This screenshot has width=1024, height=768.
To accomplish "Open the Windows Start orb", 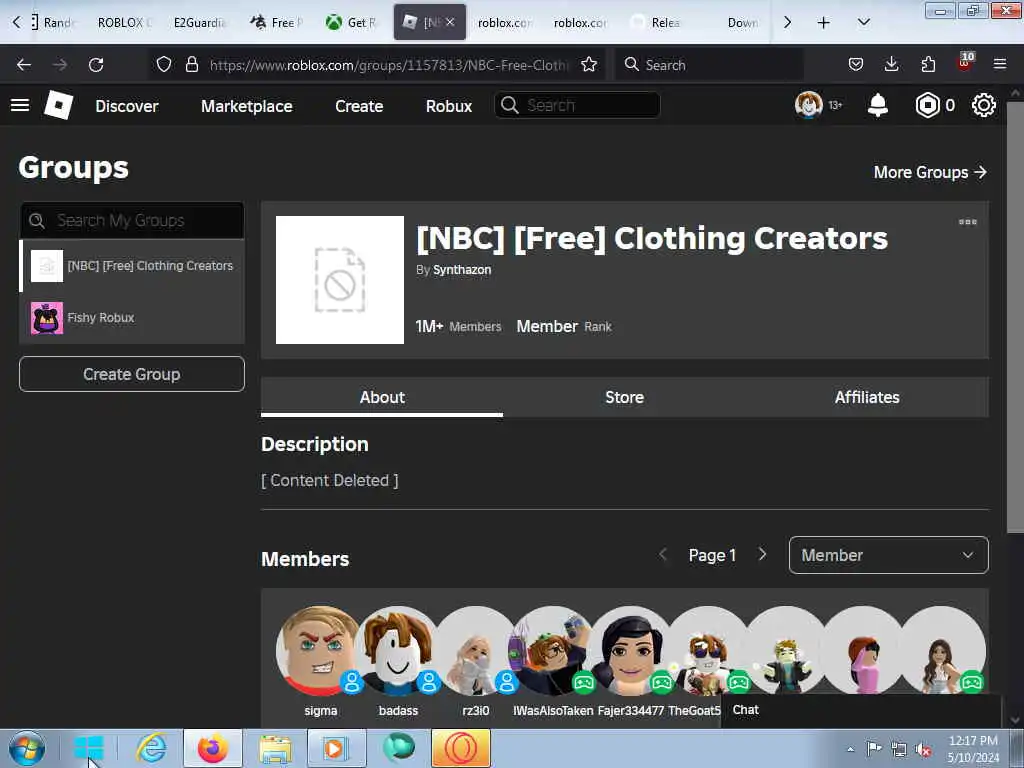I will pos(27,748).
